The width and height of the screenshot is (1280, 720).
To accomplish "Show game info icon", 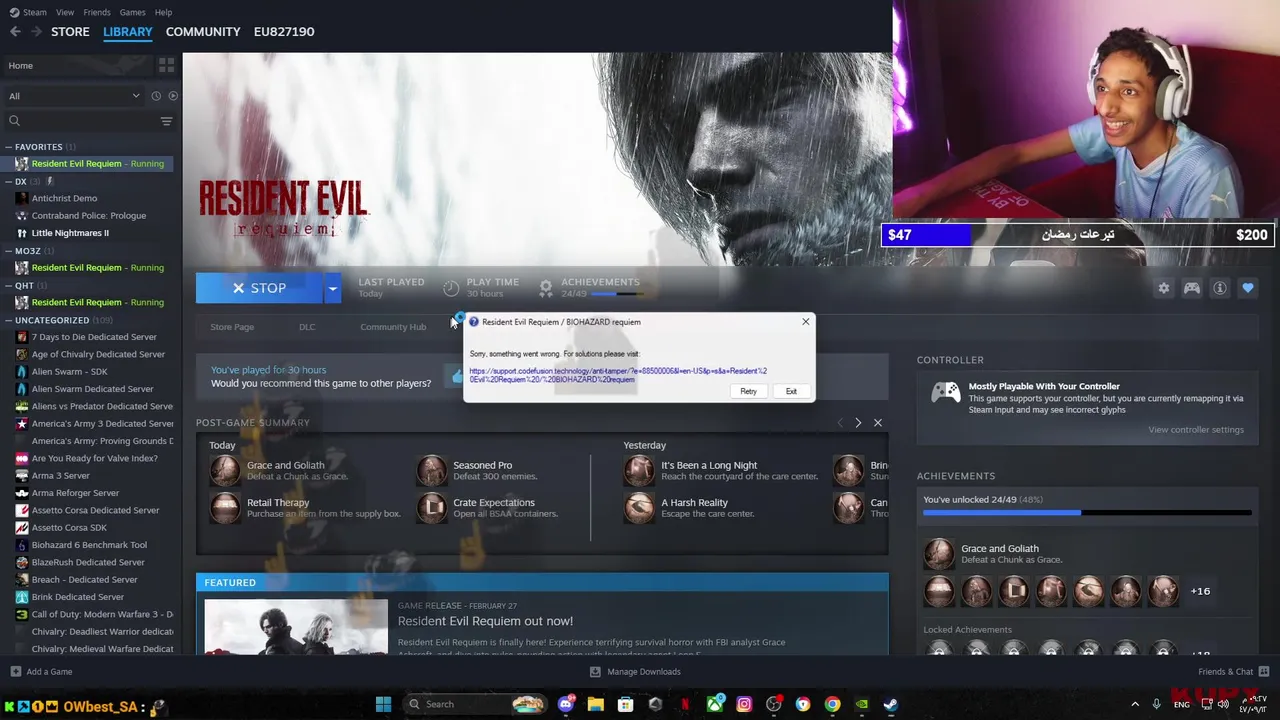I will [1220, 288].
